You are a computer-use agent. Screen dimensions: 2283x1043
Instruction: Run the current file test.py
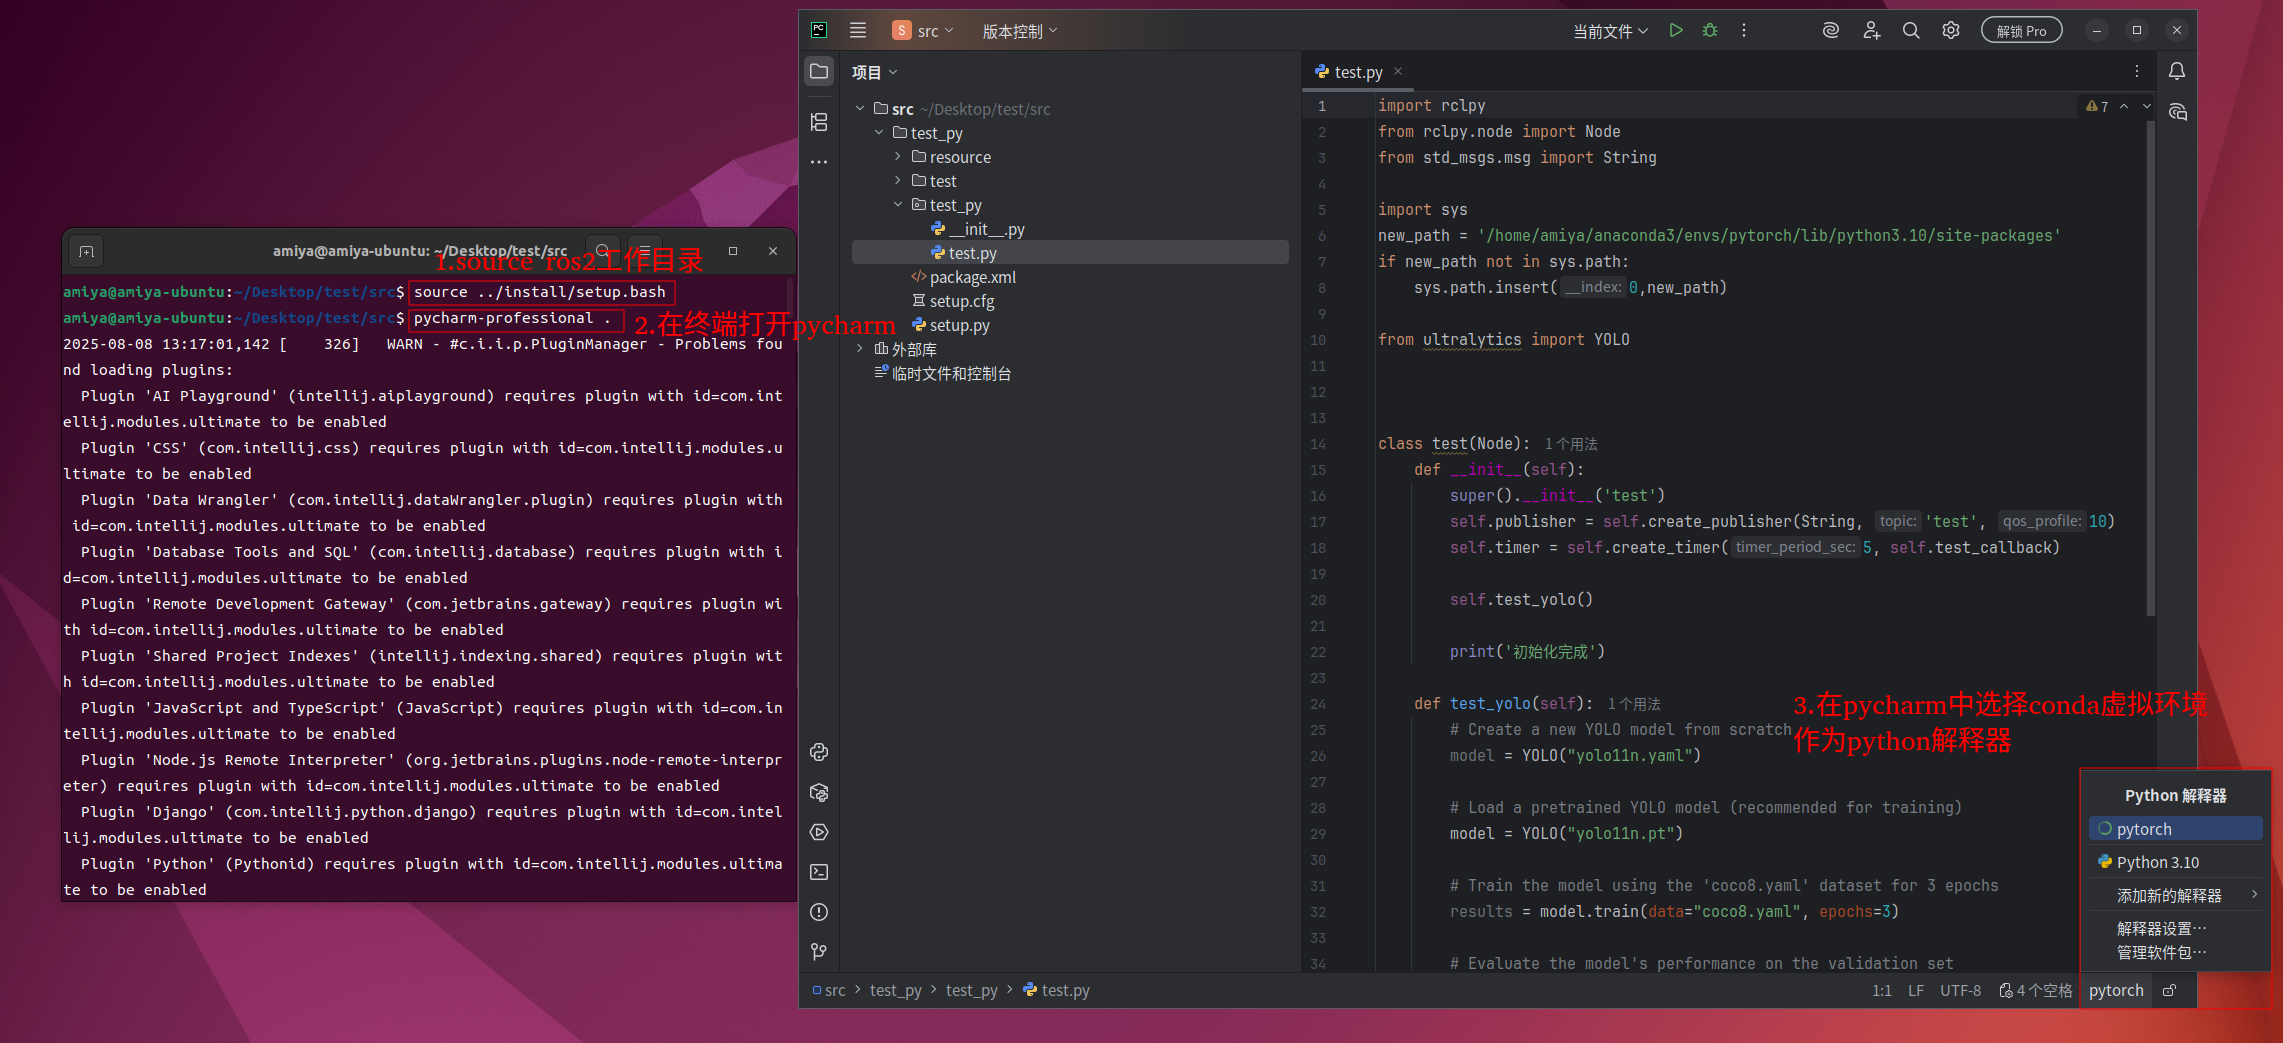coord(1675,30)
